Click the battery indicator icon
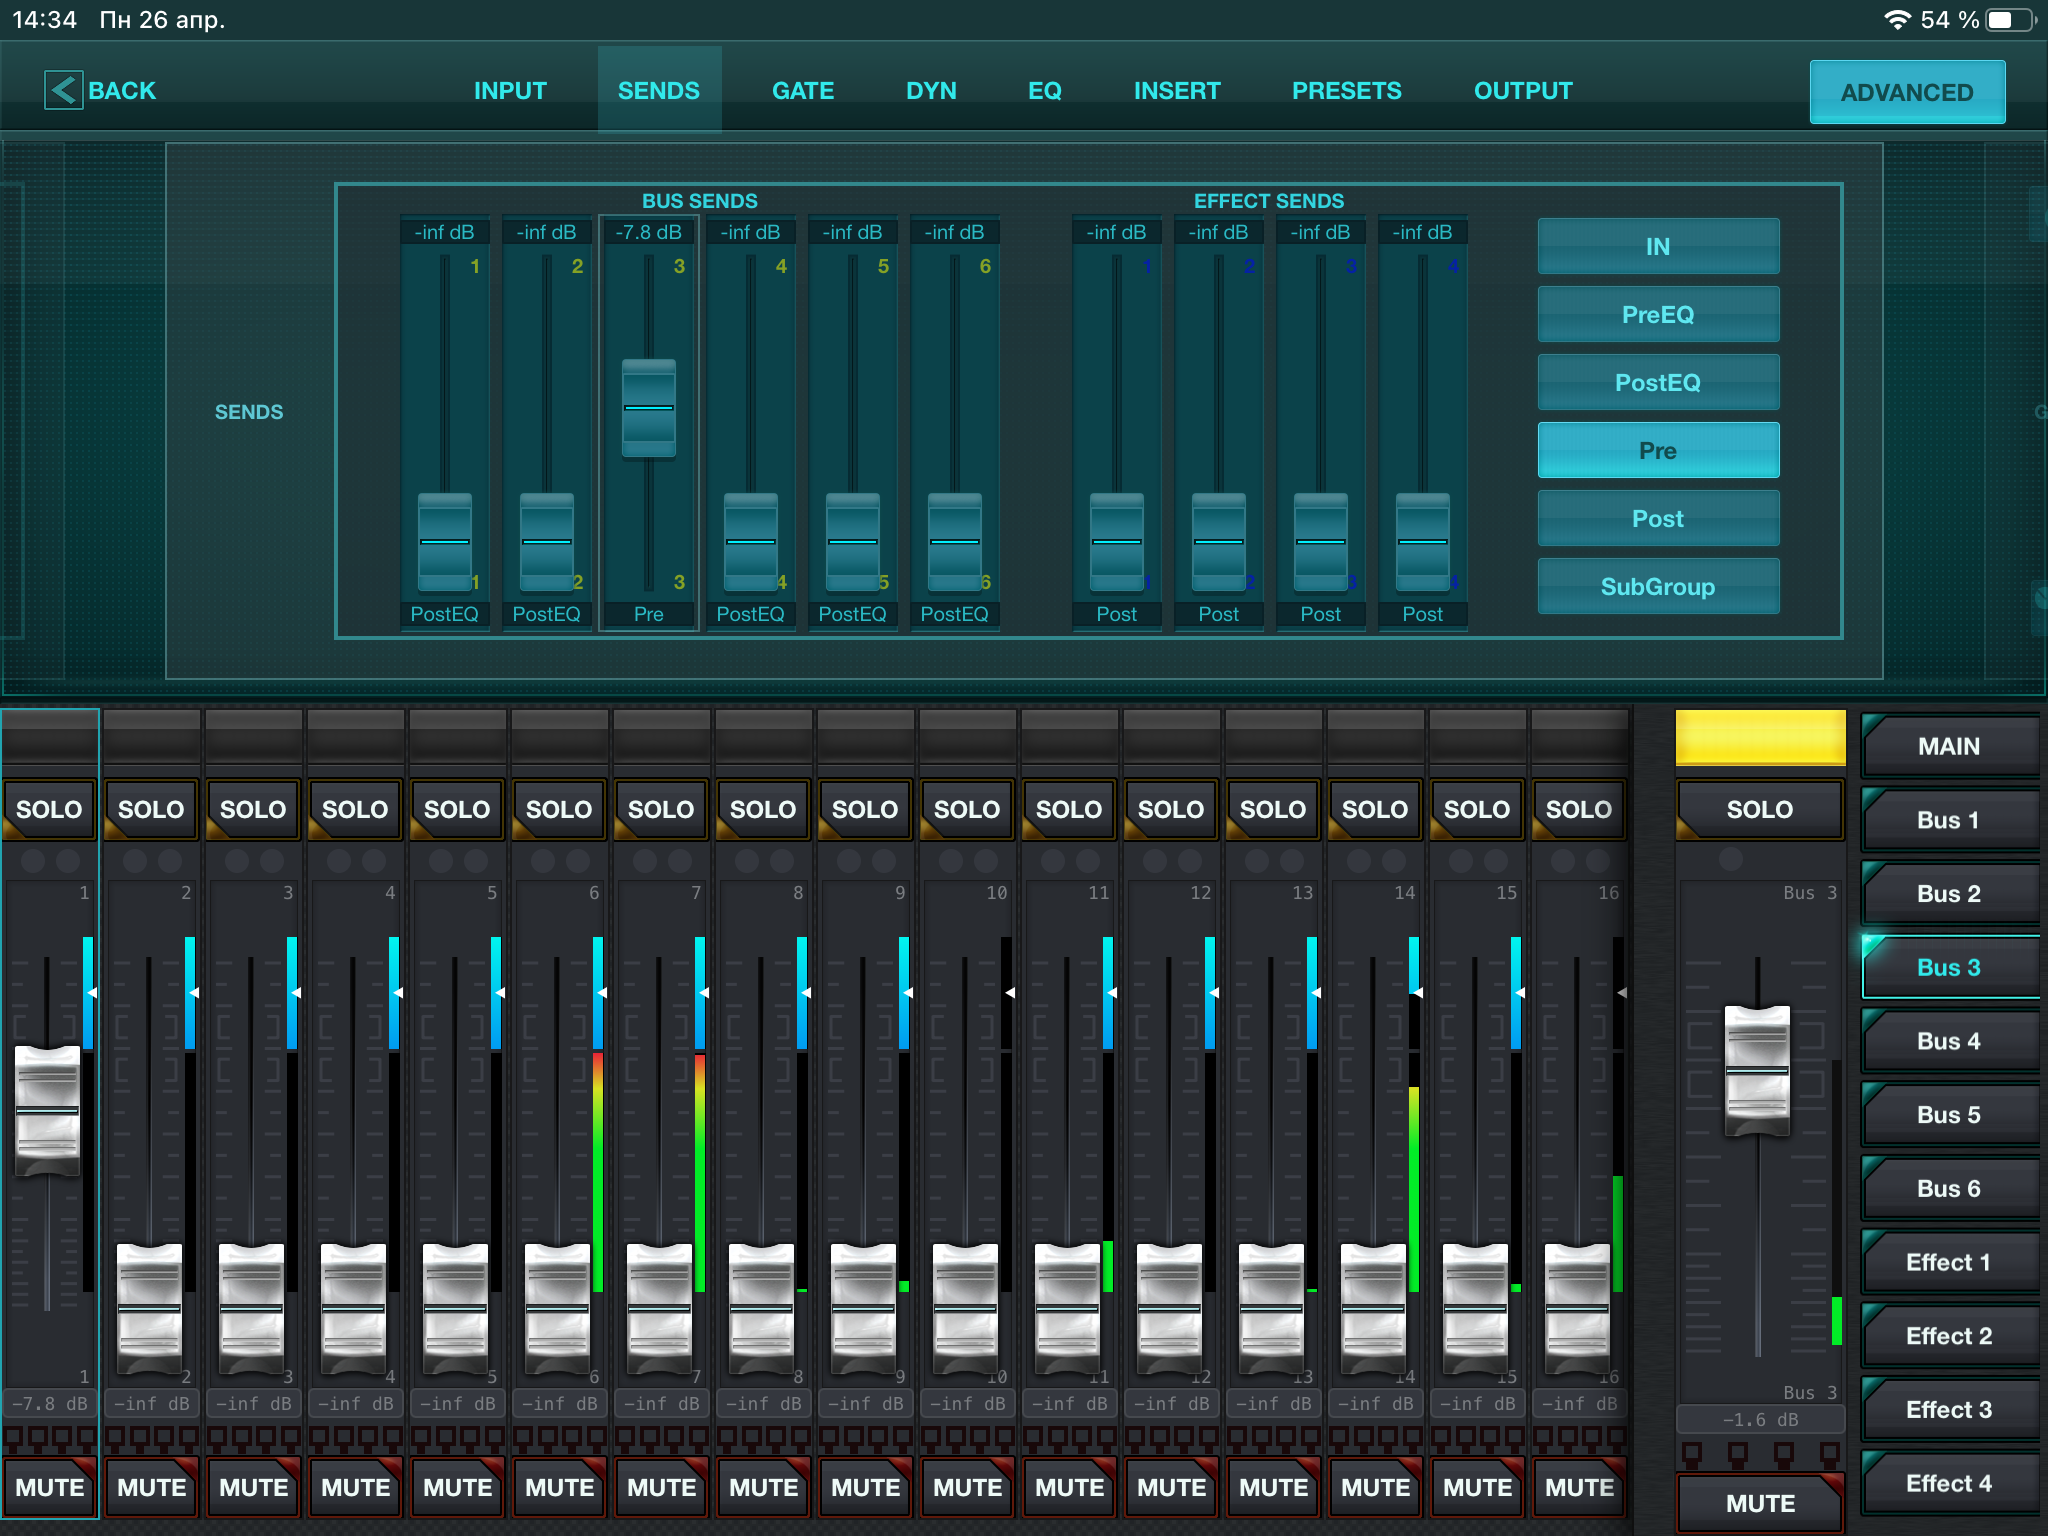2048x1536 pixels. [x=2010, y=20]
